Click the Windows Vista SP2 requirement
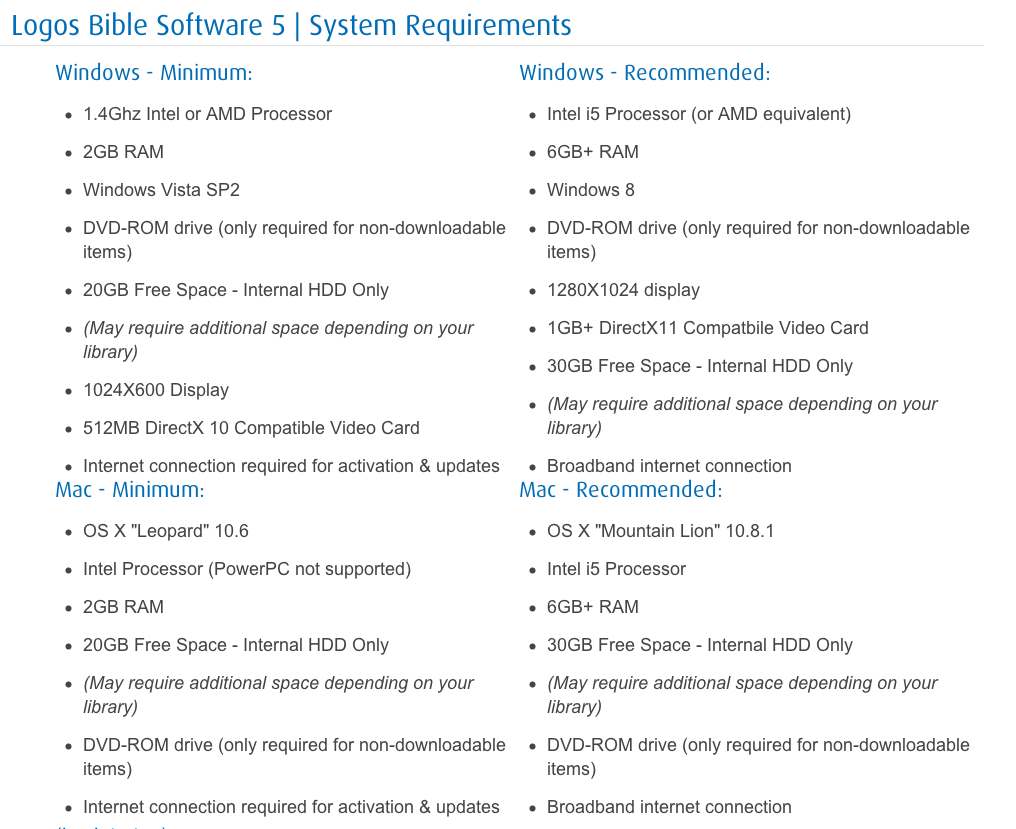 (x=161, y=190)
